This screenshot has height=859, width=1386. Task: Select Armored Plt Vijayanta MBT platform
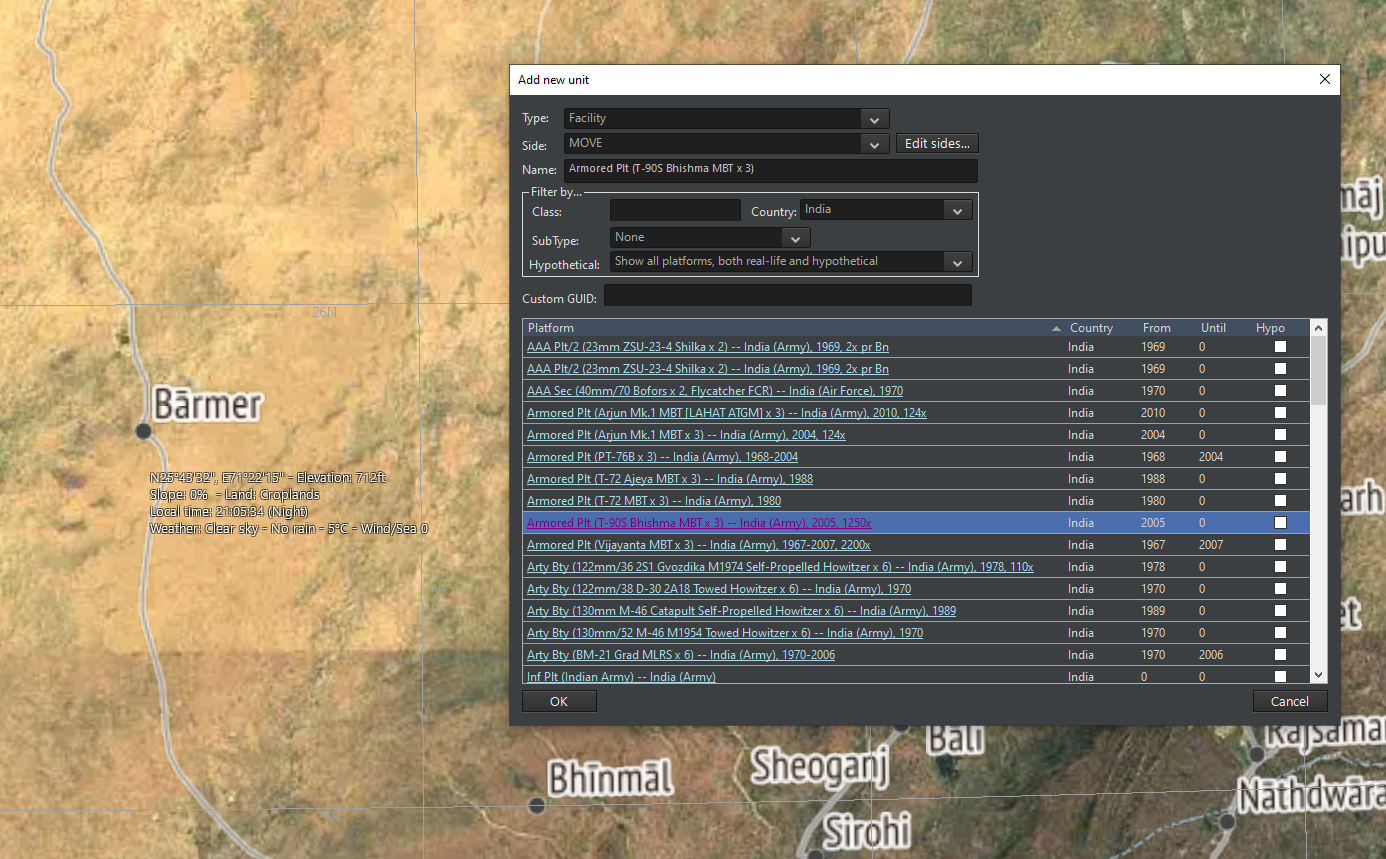point(699,545)
